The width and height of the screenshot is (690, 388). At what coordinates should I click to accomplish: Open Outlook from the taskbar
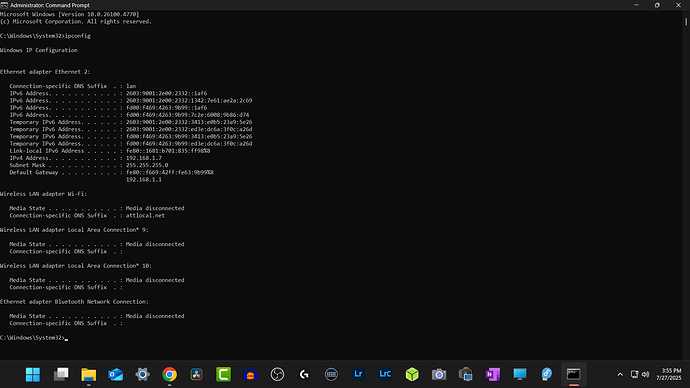tap(116, 374)
